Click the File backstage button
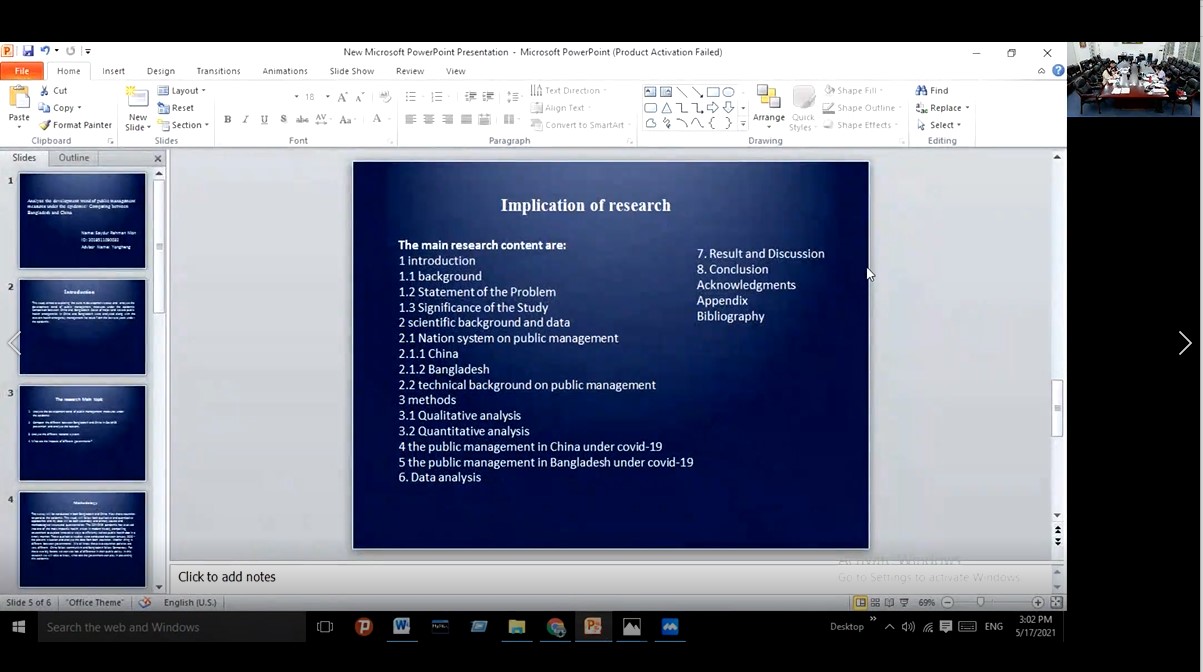The image size is (1203, 672). [x=21, y=71]
